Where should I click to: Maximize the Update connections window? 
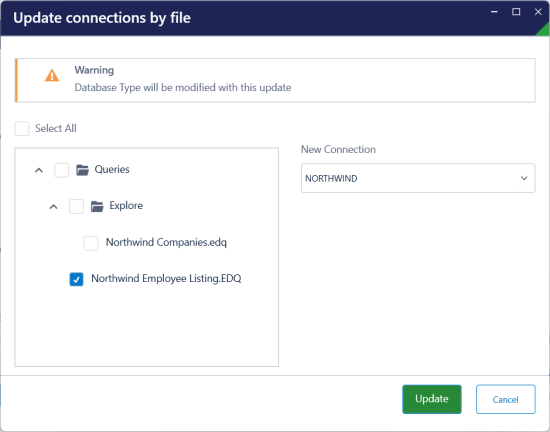pyautogui.click(x=516, y=12)
